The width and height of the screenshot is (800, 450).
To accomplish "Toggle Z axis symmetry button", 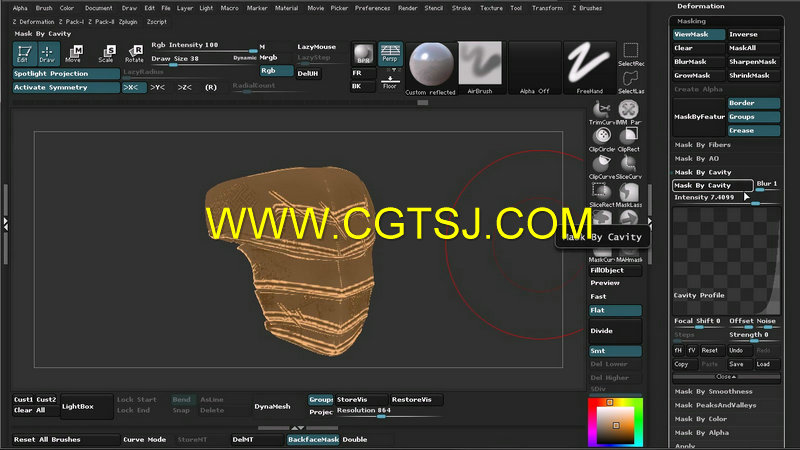I will (184, 87).
